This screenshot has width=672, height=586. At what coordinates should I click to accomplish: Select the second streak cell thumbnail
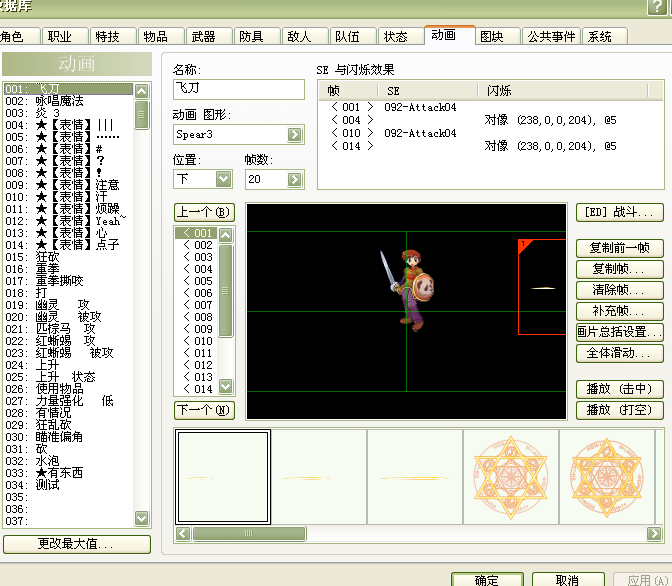[x=319, y=477]
